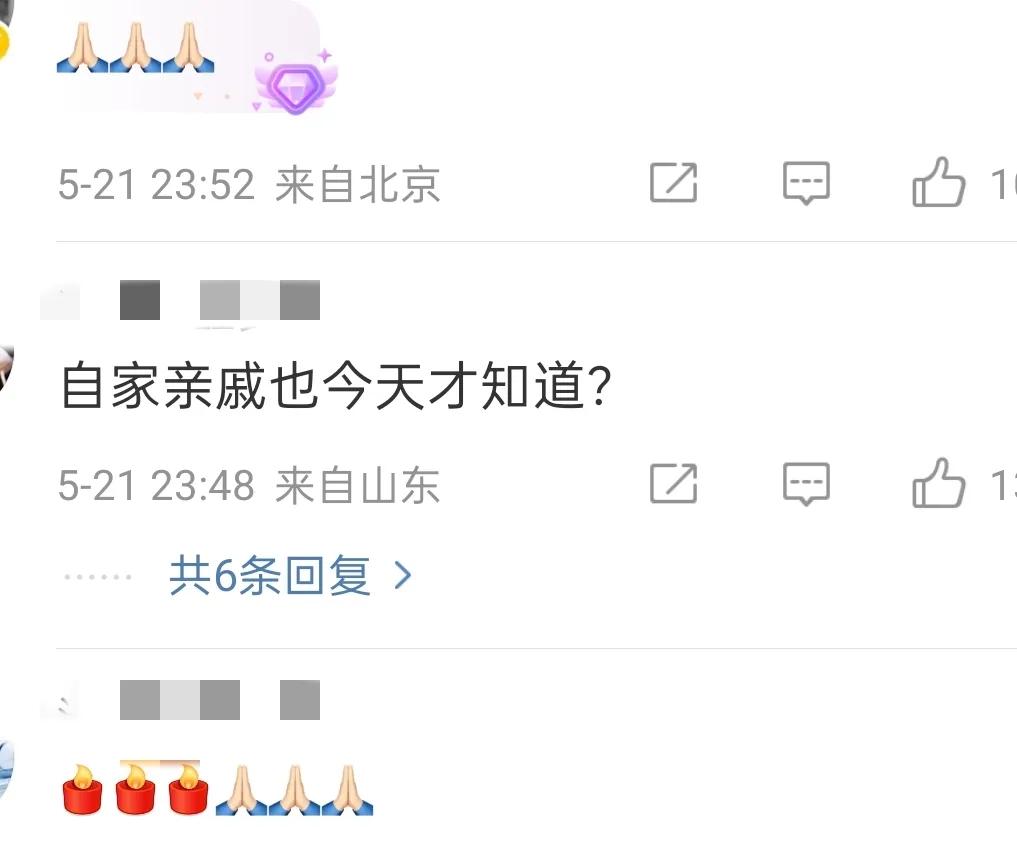Viewport: 1017px width, 844px height.
Task: Share the Beijing comment via repost icon
Action: click(673, 182)
